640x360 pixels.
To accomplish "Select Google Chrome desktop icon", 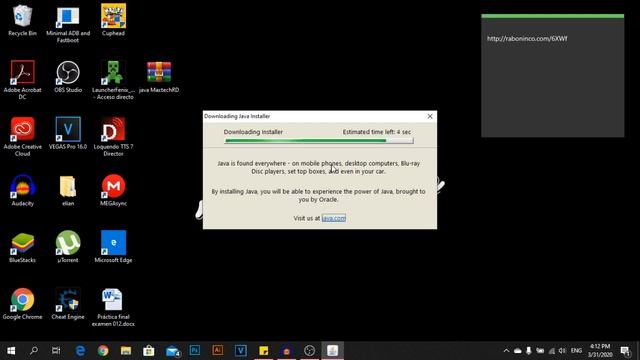I will 22,304.
